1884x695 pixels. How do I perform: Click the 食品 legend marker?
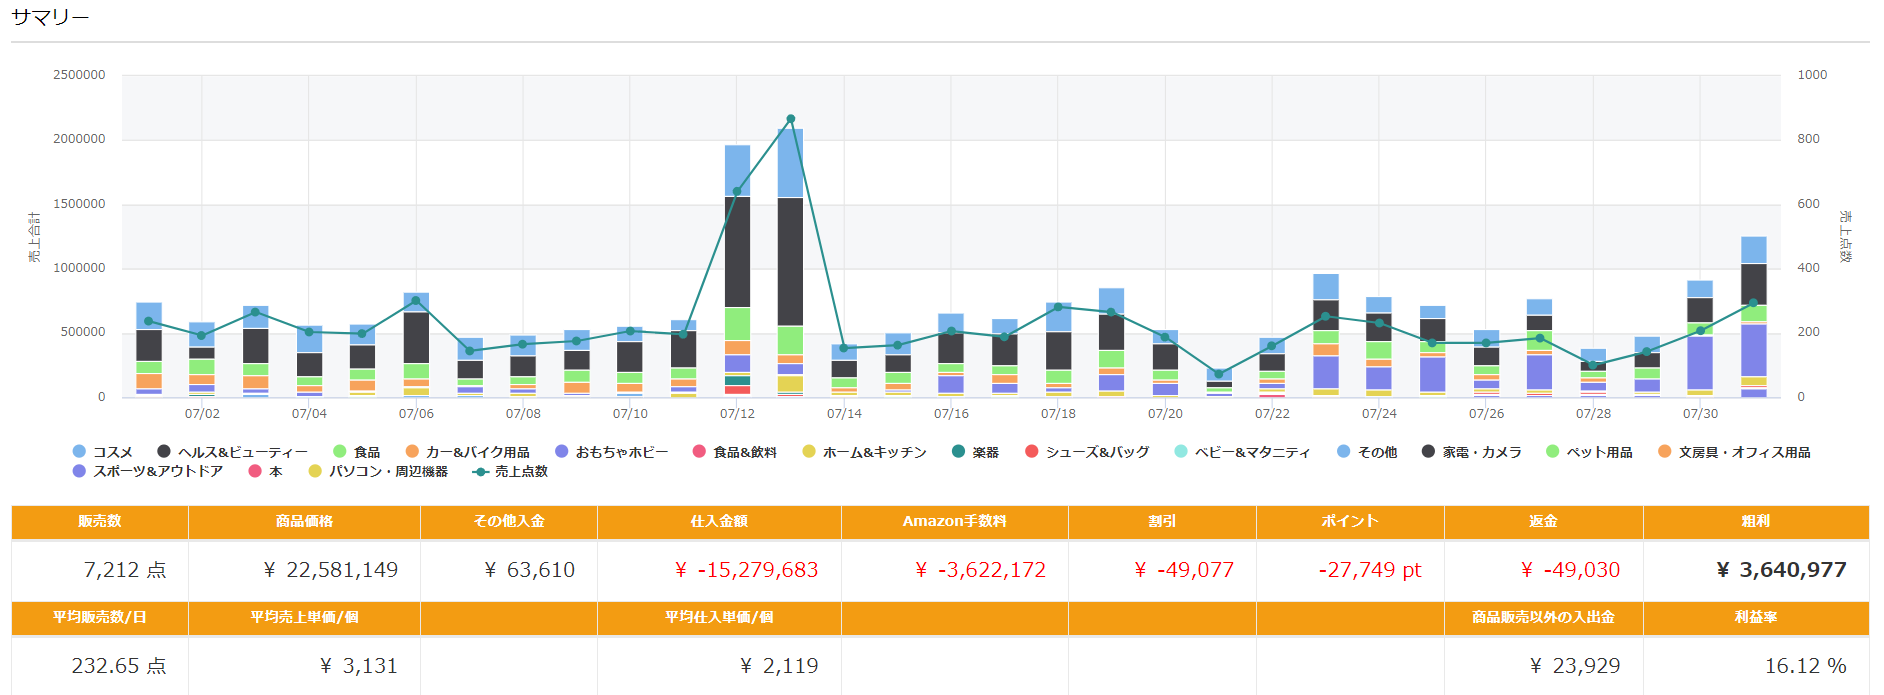point(340,452)
